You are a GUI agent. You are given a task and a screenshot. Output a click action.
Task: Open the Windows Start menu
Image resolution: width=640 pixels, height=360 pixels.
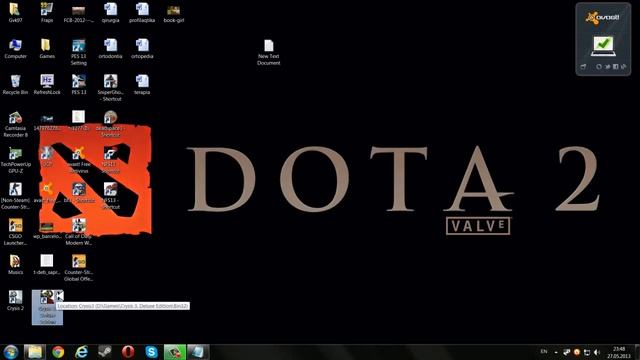(11, 352)
